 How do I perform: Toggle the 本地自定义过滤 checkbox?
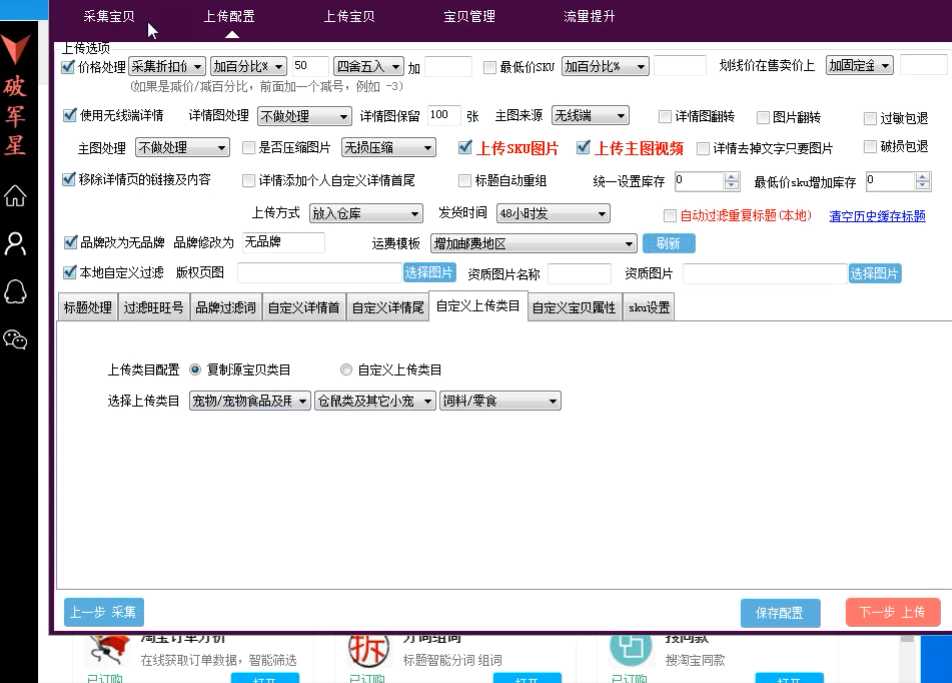(70, 272)
